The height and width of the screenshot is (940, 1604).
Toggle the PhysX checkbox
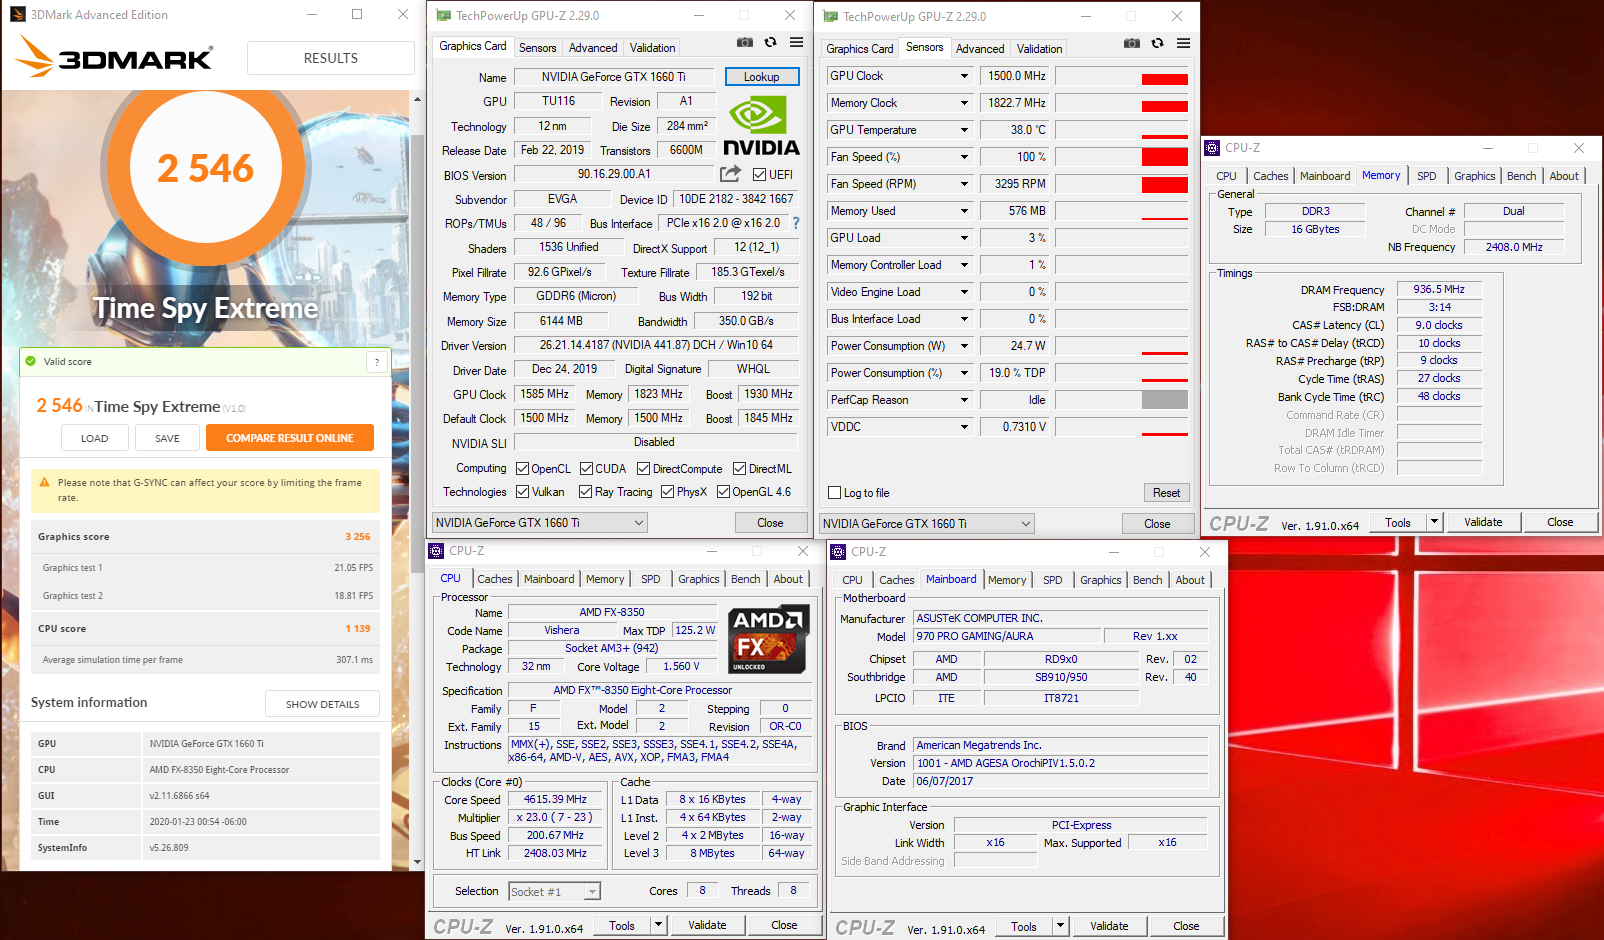(x=667, y=491)
